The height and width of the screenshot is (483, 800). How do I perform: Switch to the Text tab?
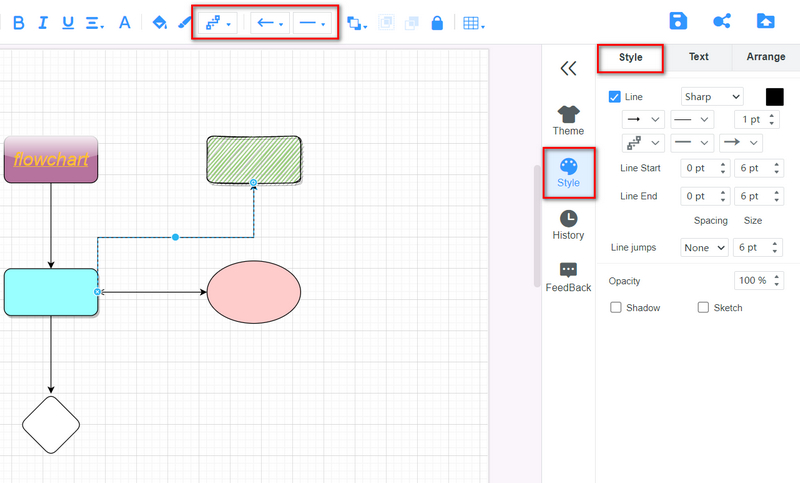click(x=699, y=57)
